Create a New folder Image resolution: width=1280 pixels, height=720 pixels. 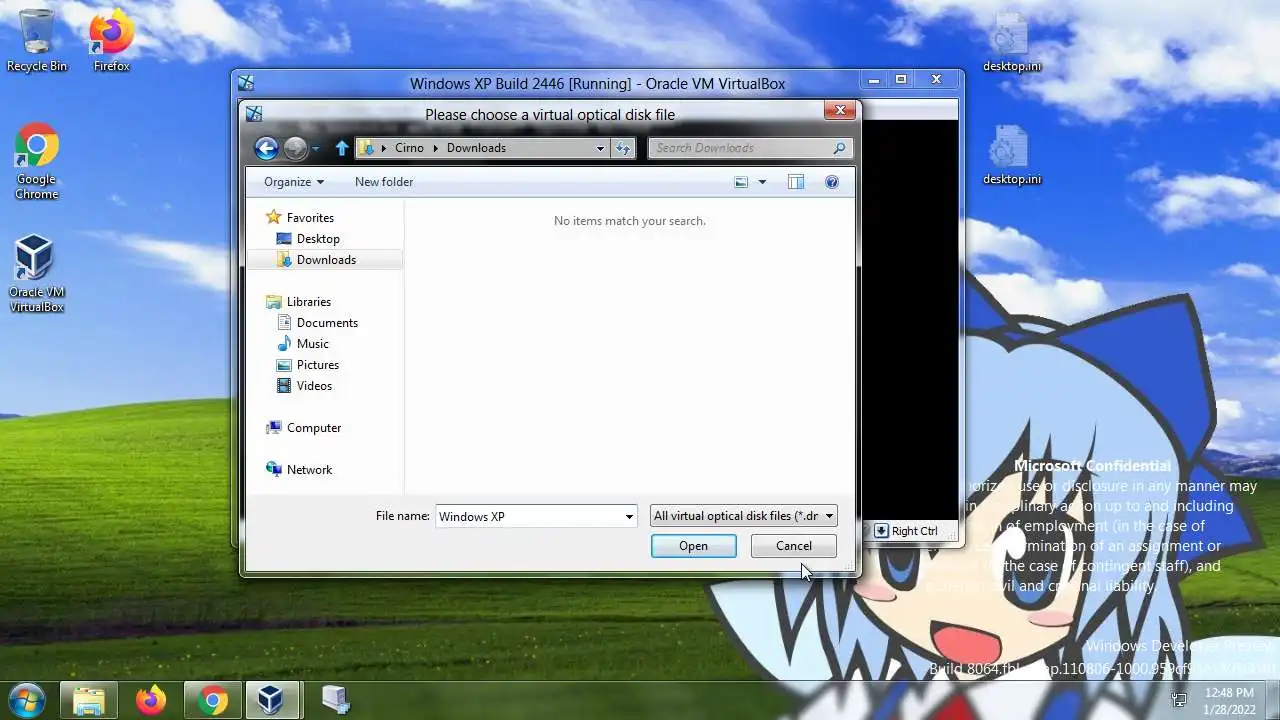[384, 182]
